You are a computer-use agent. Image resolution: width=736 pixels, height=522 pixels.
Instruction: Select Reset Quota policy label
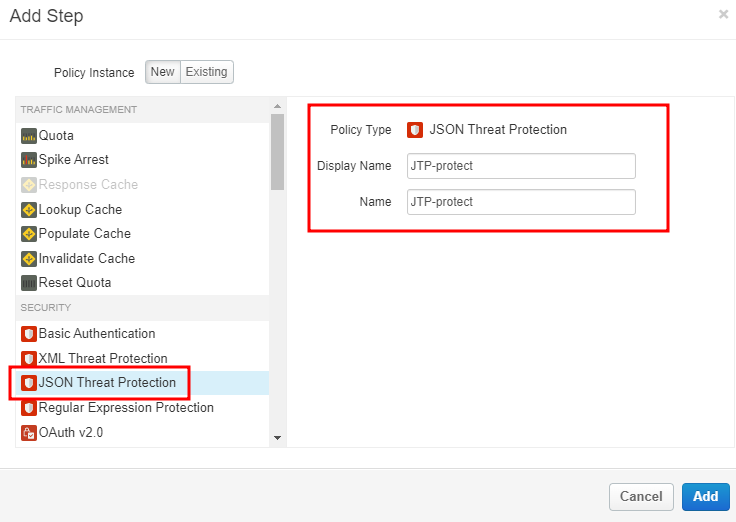tap(75, 283)
